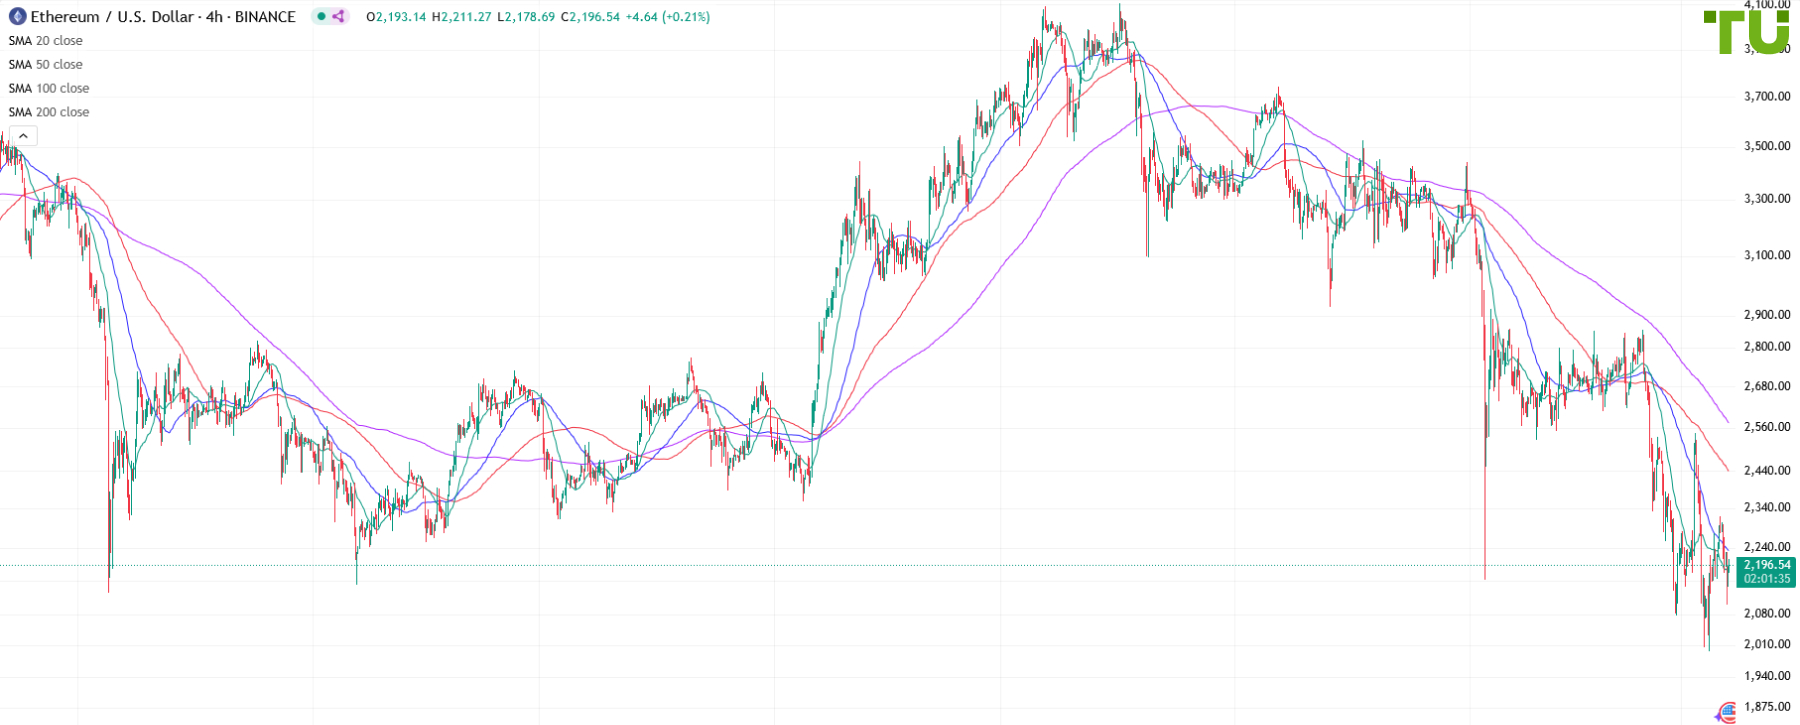
Task: Click the 3,300.00 price scale label
Action: (1767, 199)
